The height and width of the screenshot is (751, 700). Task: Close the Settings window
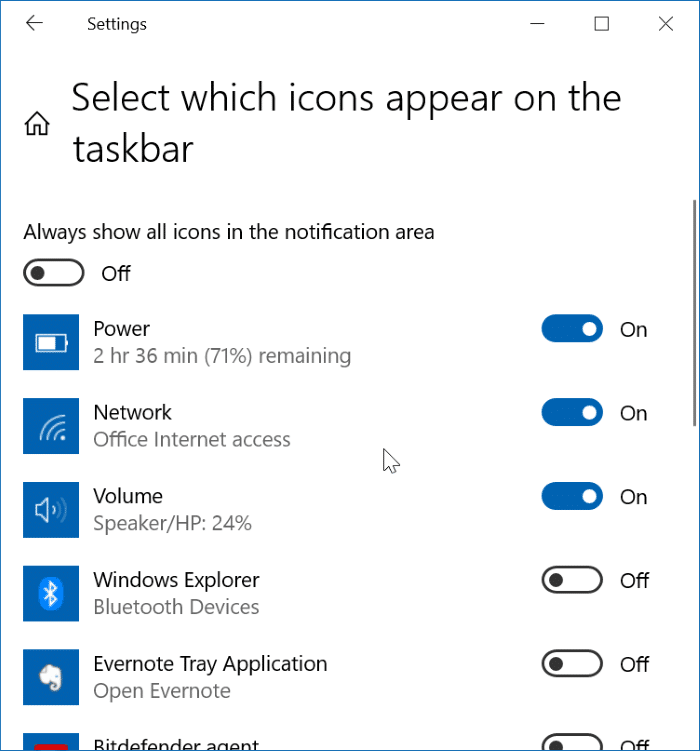click(666, 23)
